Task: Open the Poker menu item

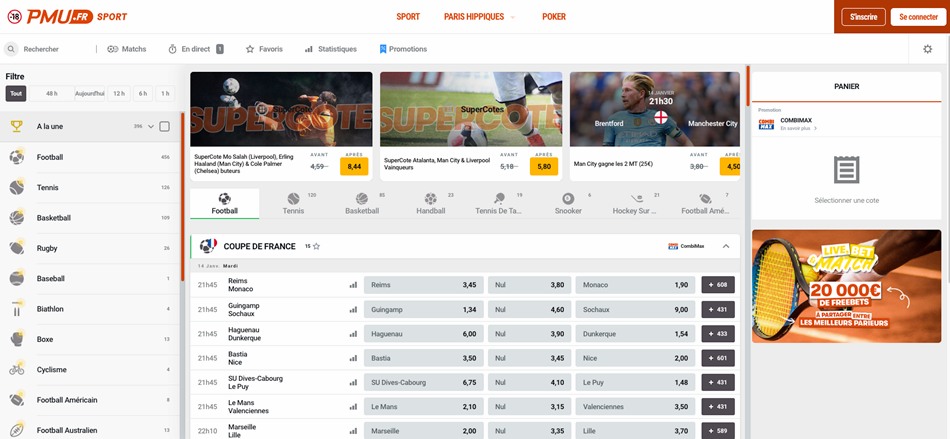Action: pyautogui.click(x=554, y=17)
